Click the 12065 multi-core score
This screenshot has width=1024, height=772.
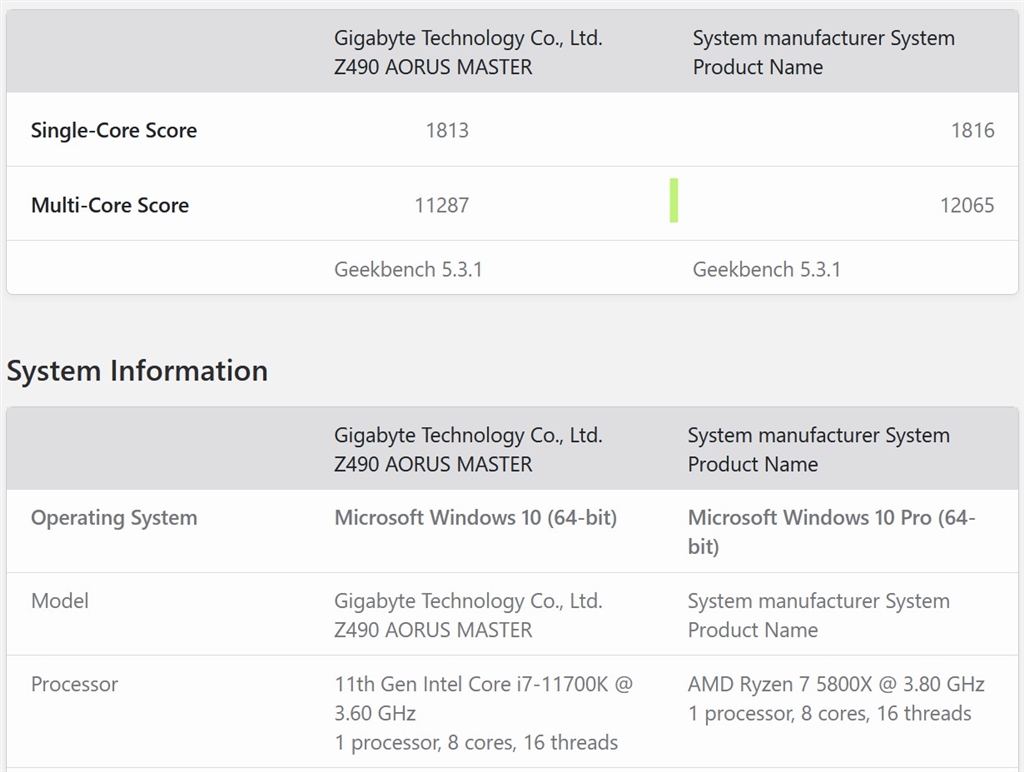(967, 205)
